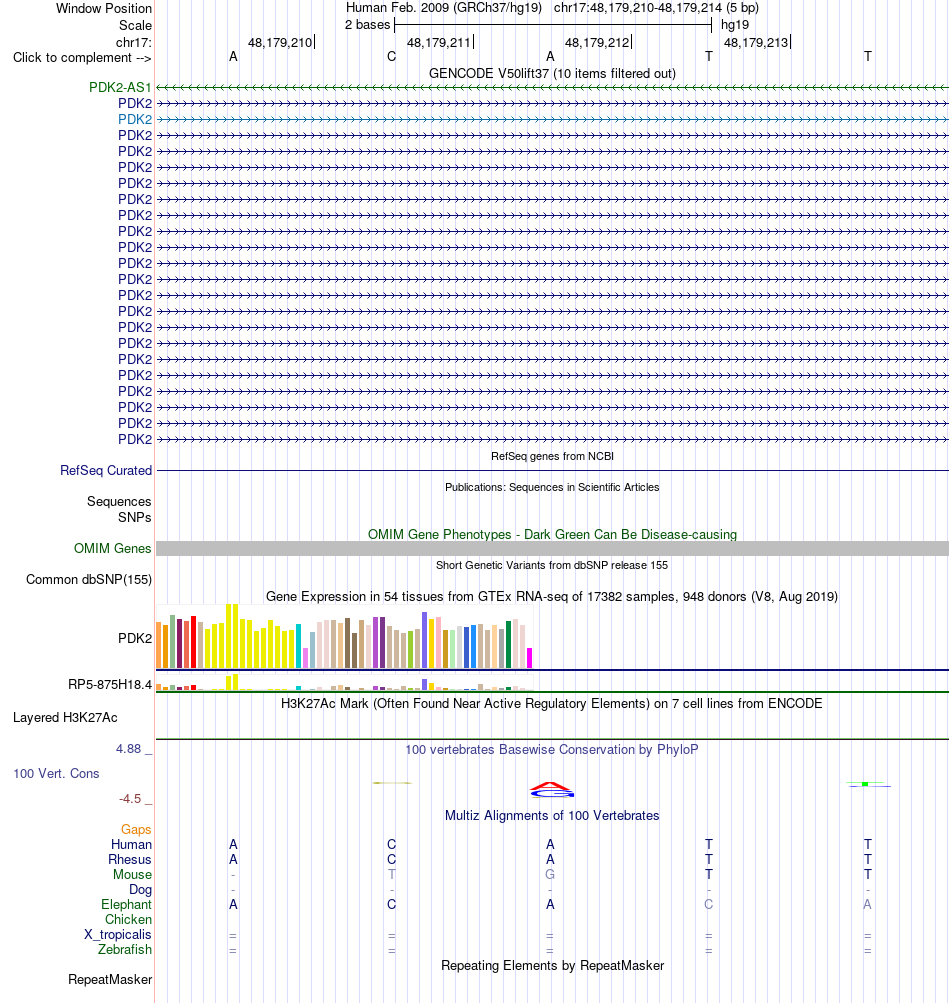Open the H3K27Ac Mark ENCODE track title
Viewport: 950px width, 1003px height.
pyautogui.click(x=552, y=704)
